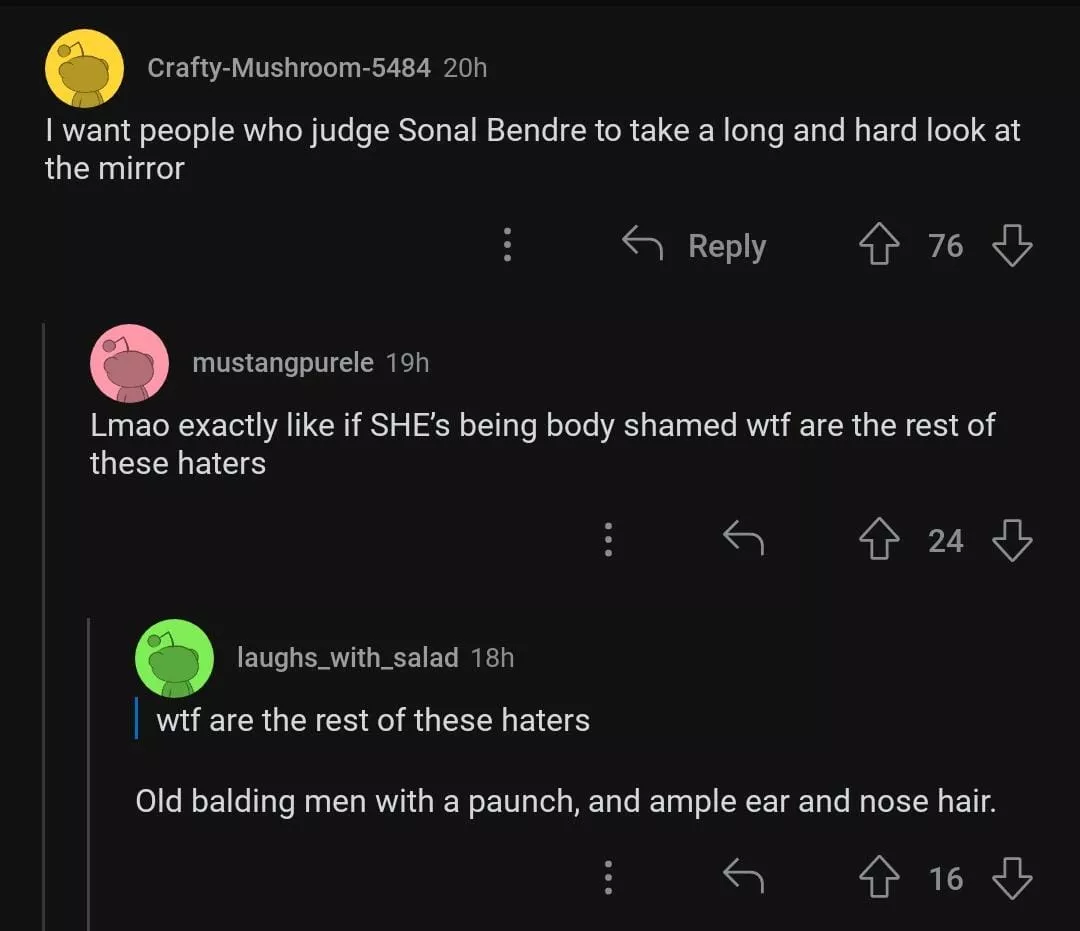The width and height of the screenshot is (1080, 931).
Task: Open mustangpurele's user profile
Action: (x=282, y=363)
